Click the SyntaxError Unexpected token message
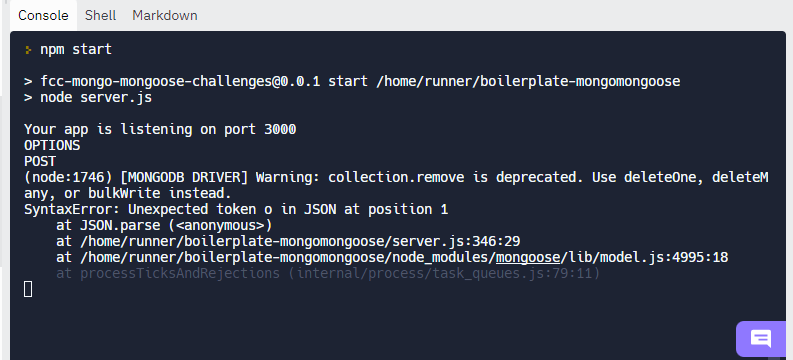Viewport: 793px width, 360px height. coord(236,209)
